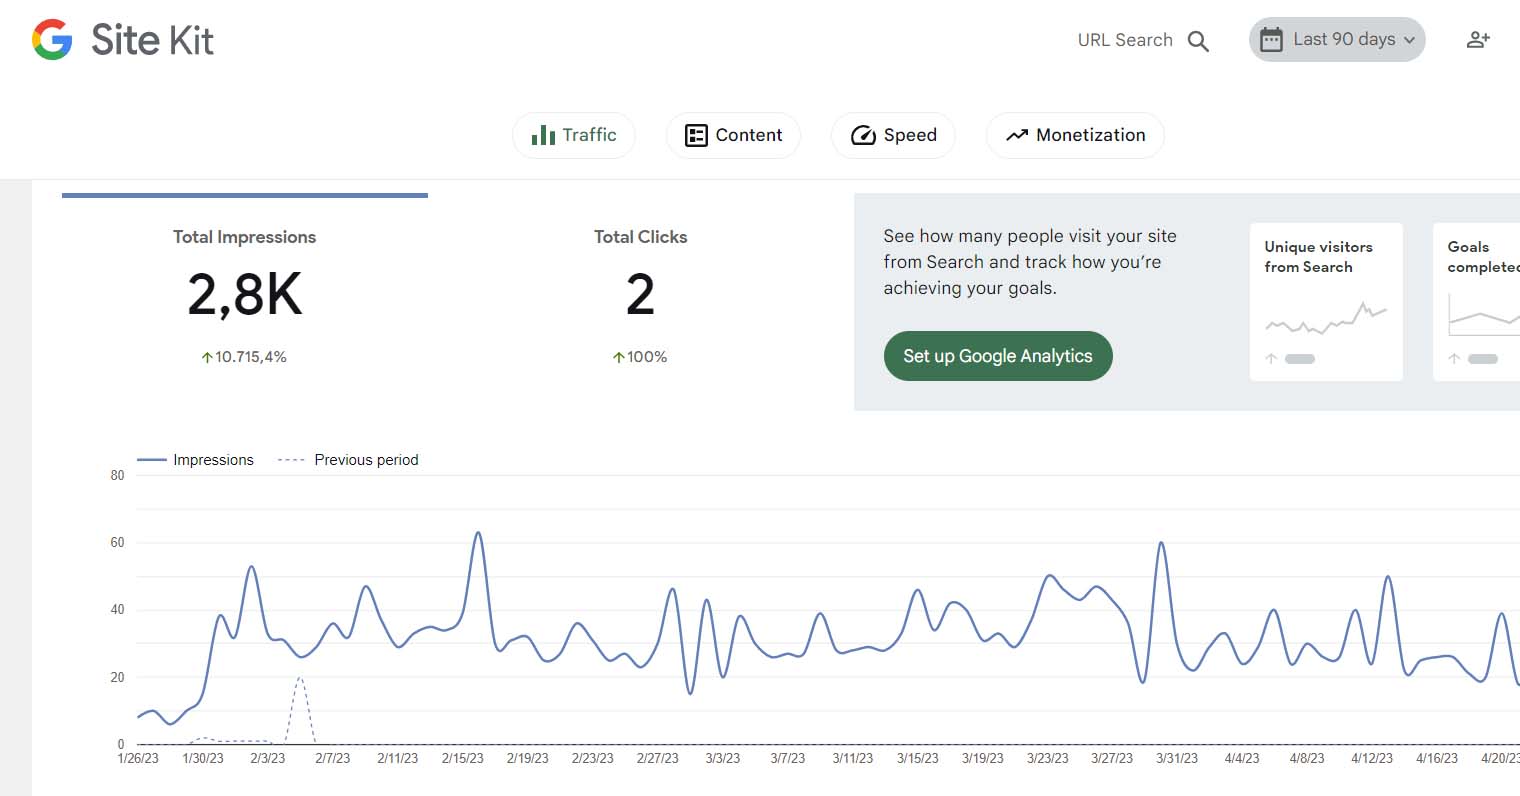Click the Impressions legend entry

pos(195,460)
